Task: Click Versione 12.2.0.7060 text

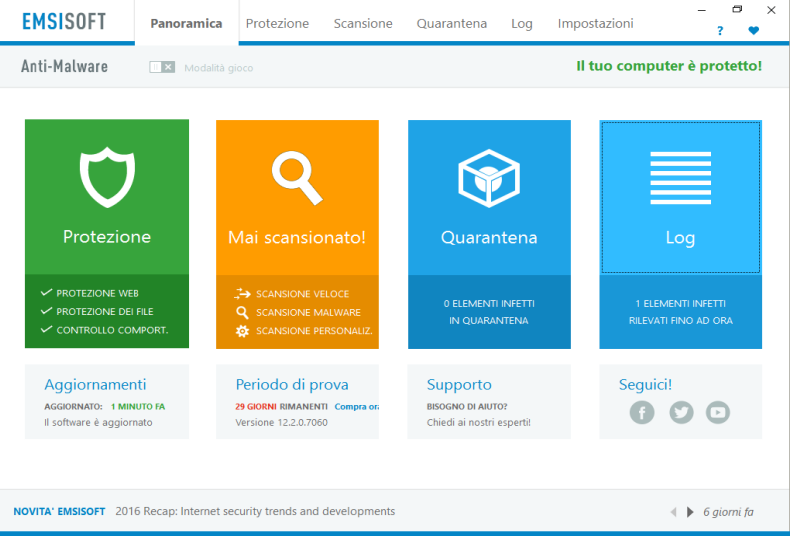Action: tap(281, 423)
